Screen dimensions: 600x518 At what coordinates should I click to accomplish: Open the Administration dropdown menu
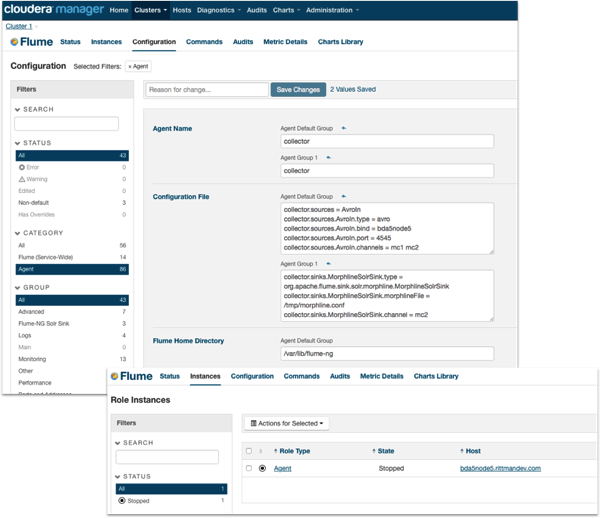click(x=332, y=10)
